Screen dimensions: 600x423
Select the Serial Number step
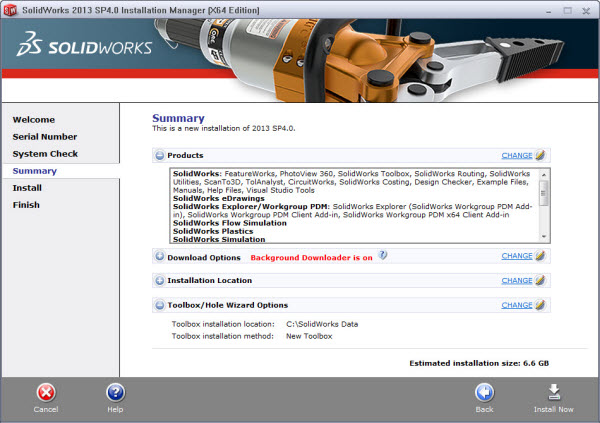coord(45,137)
